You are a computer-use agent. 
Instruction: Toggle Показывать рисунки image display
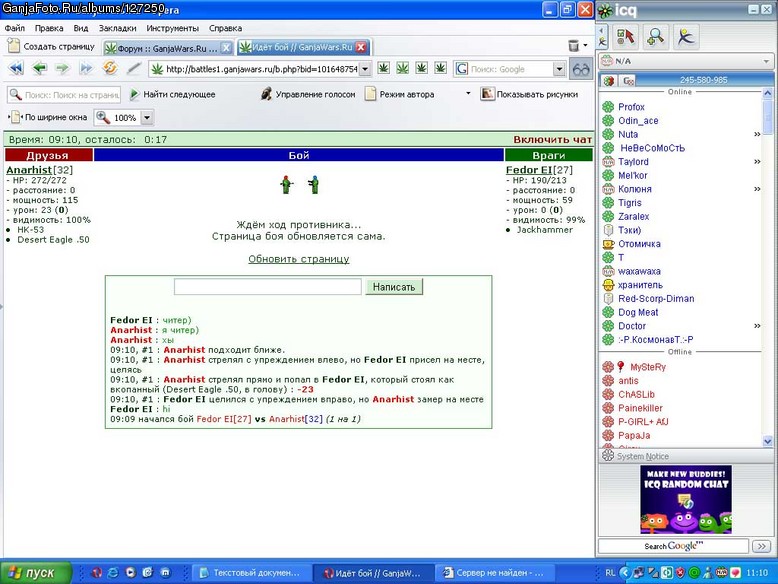tap(529, 94)
